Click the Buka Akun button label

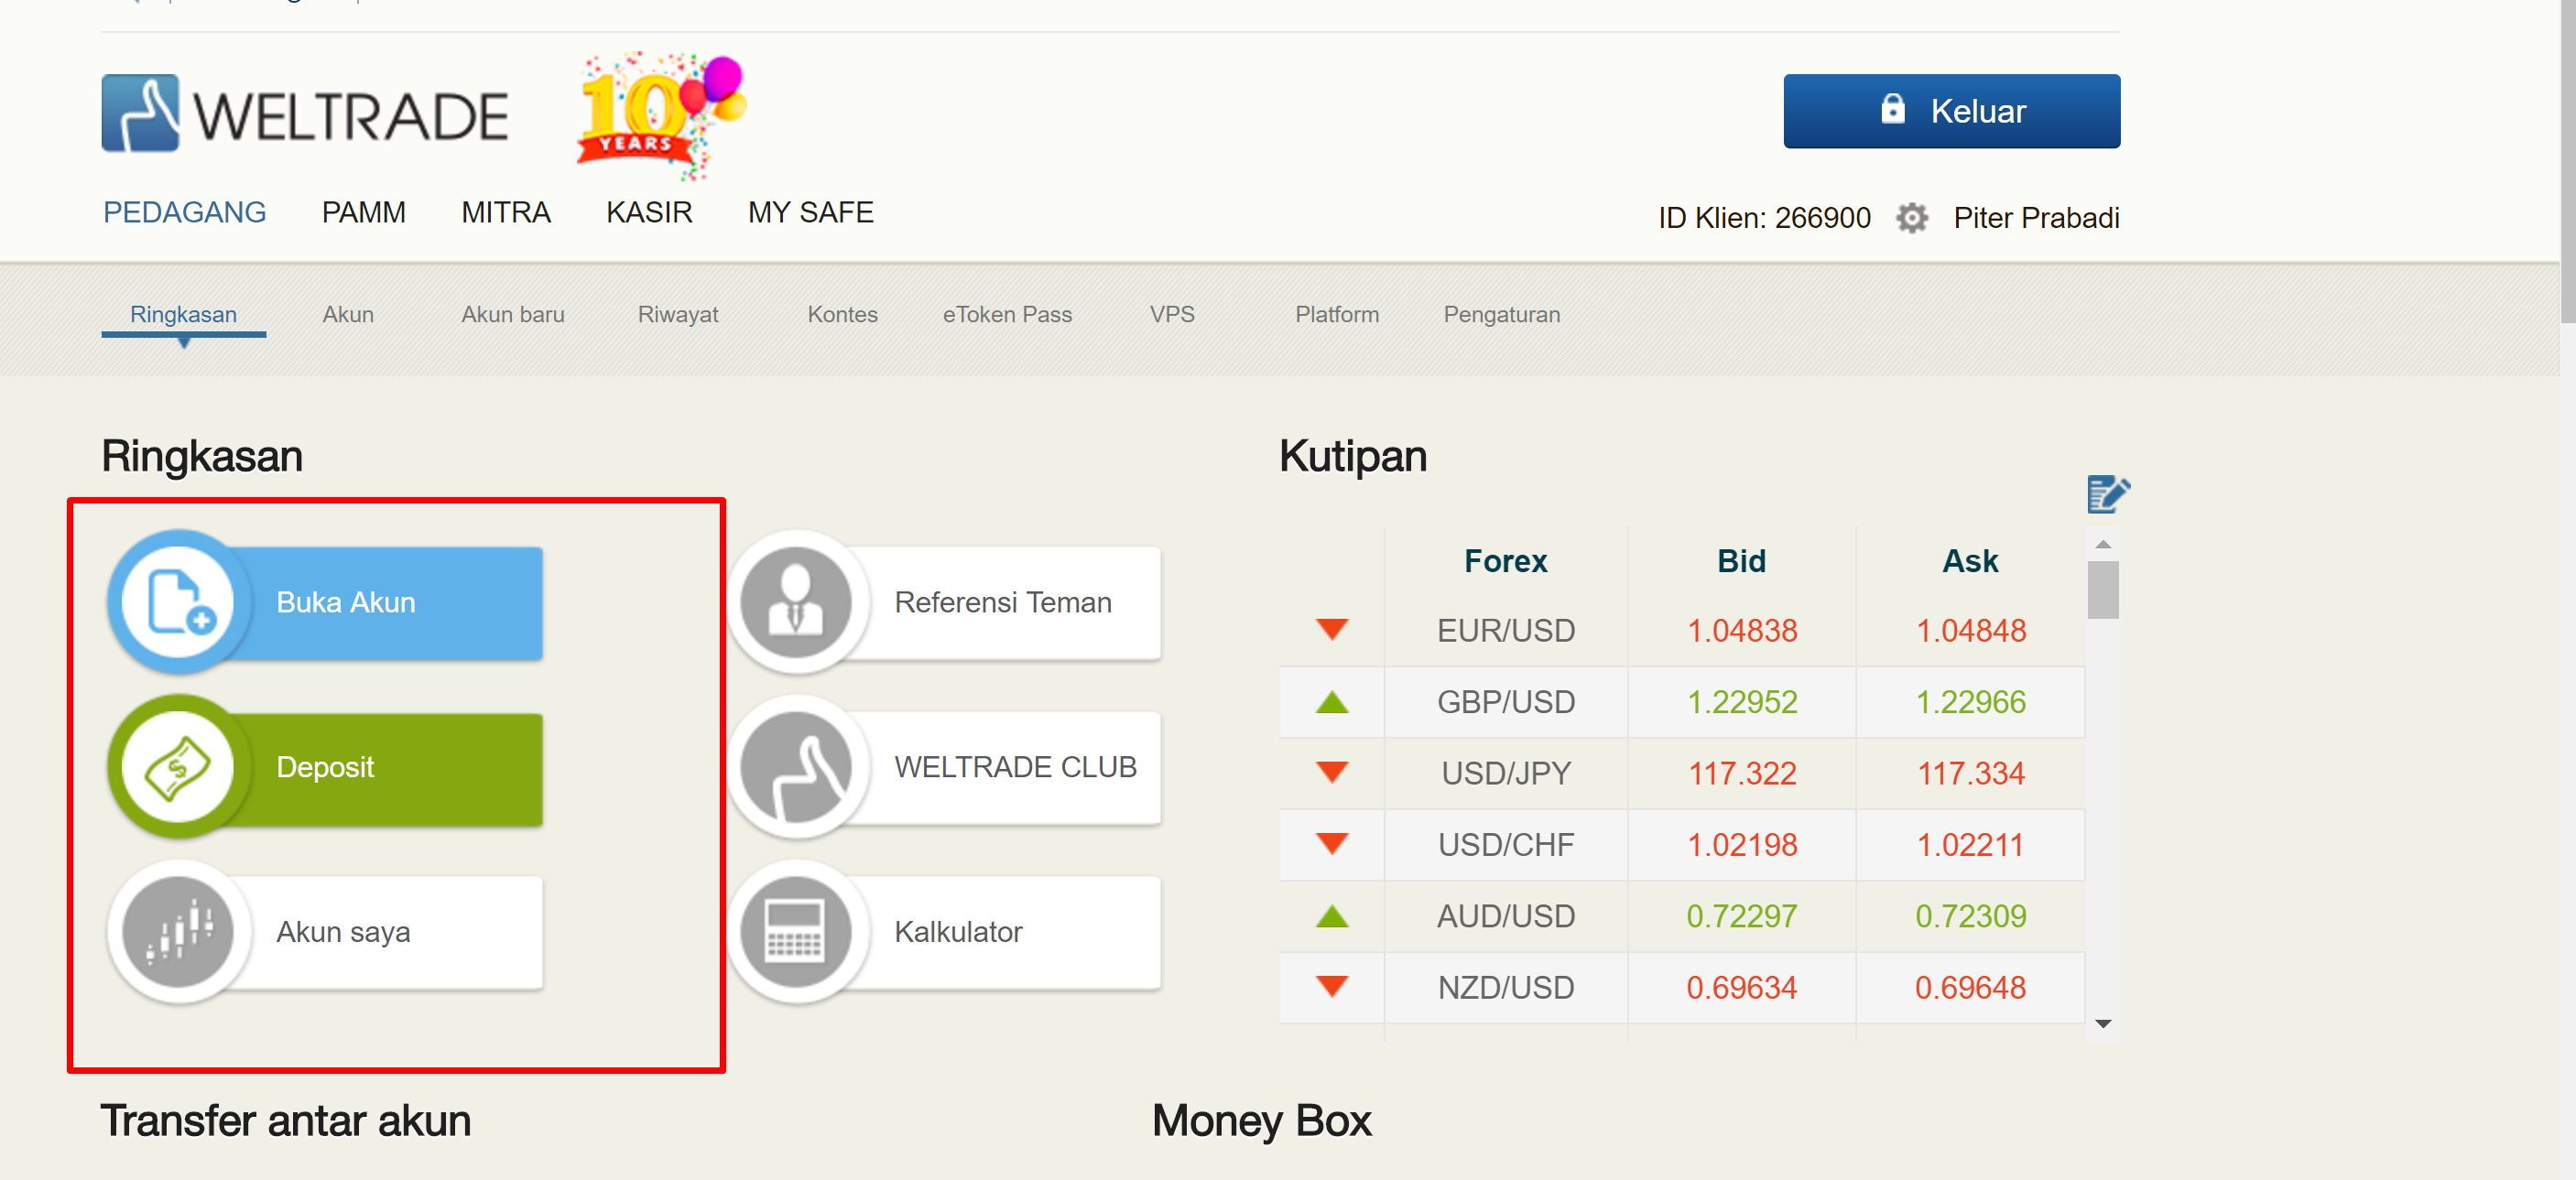[x=346, y=602]
